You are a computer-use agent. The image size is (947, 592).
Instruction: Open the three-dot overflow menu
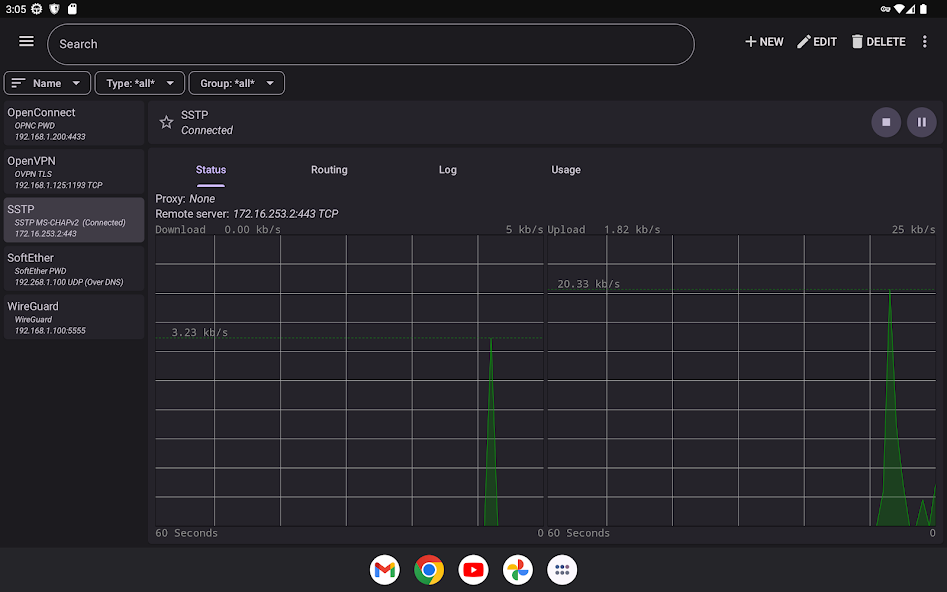pyautogui.click(x=925, y=42)
